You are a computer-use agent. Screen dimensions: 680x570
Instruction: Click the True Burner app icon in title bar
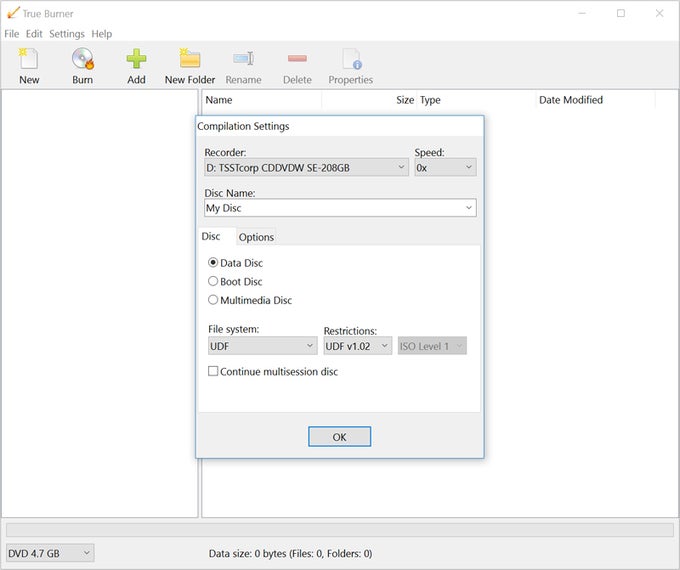(x=13, y=13)
